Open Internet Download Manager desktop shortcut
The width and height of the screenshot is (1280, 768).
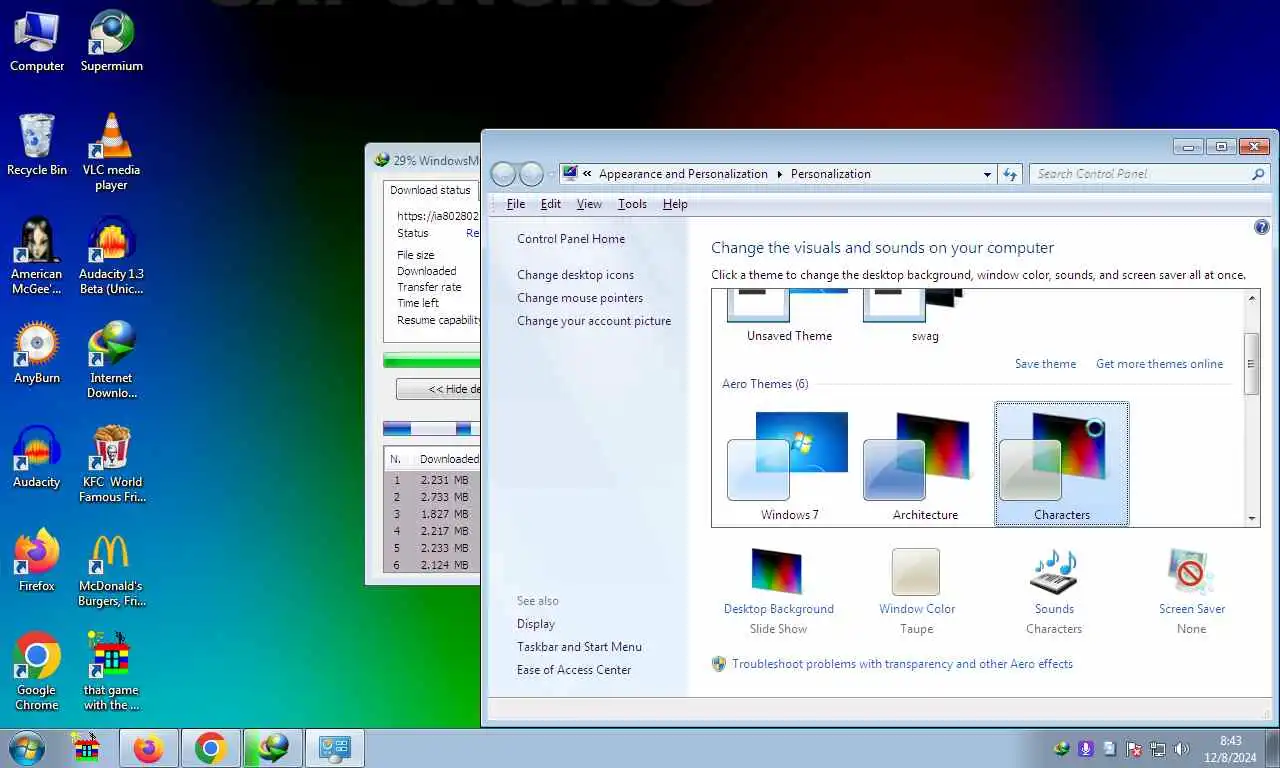(x=111, y=360)
